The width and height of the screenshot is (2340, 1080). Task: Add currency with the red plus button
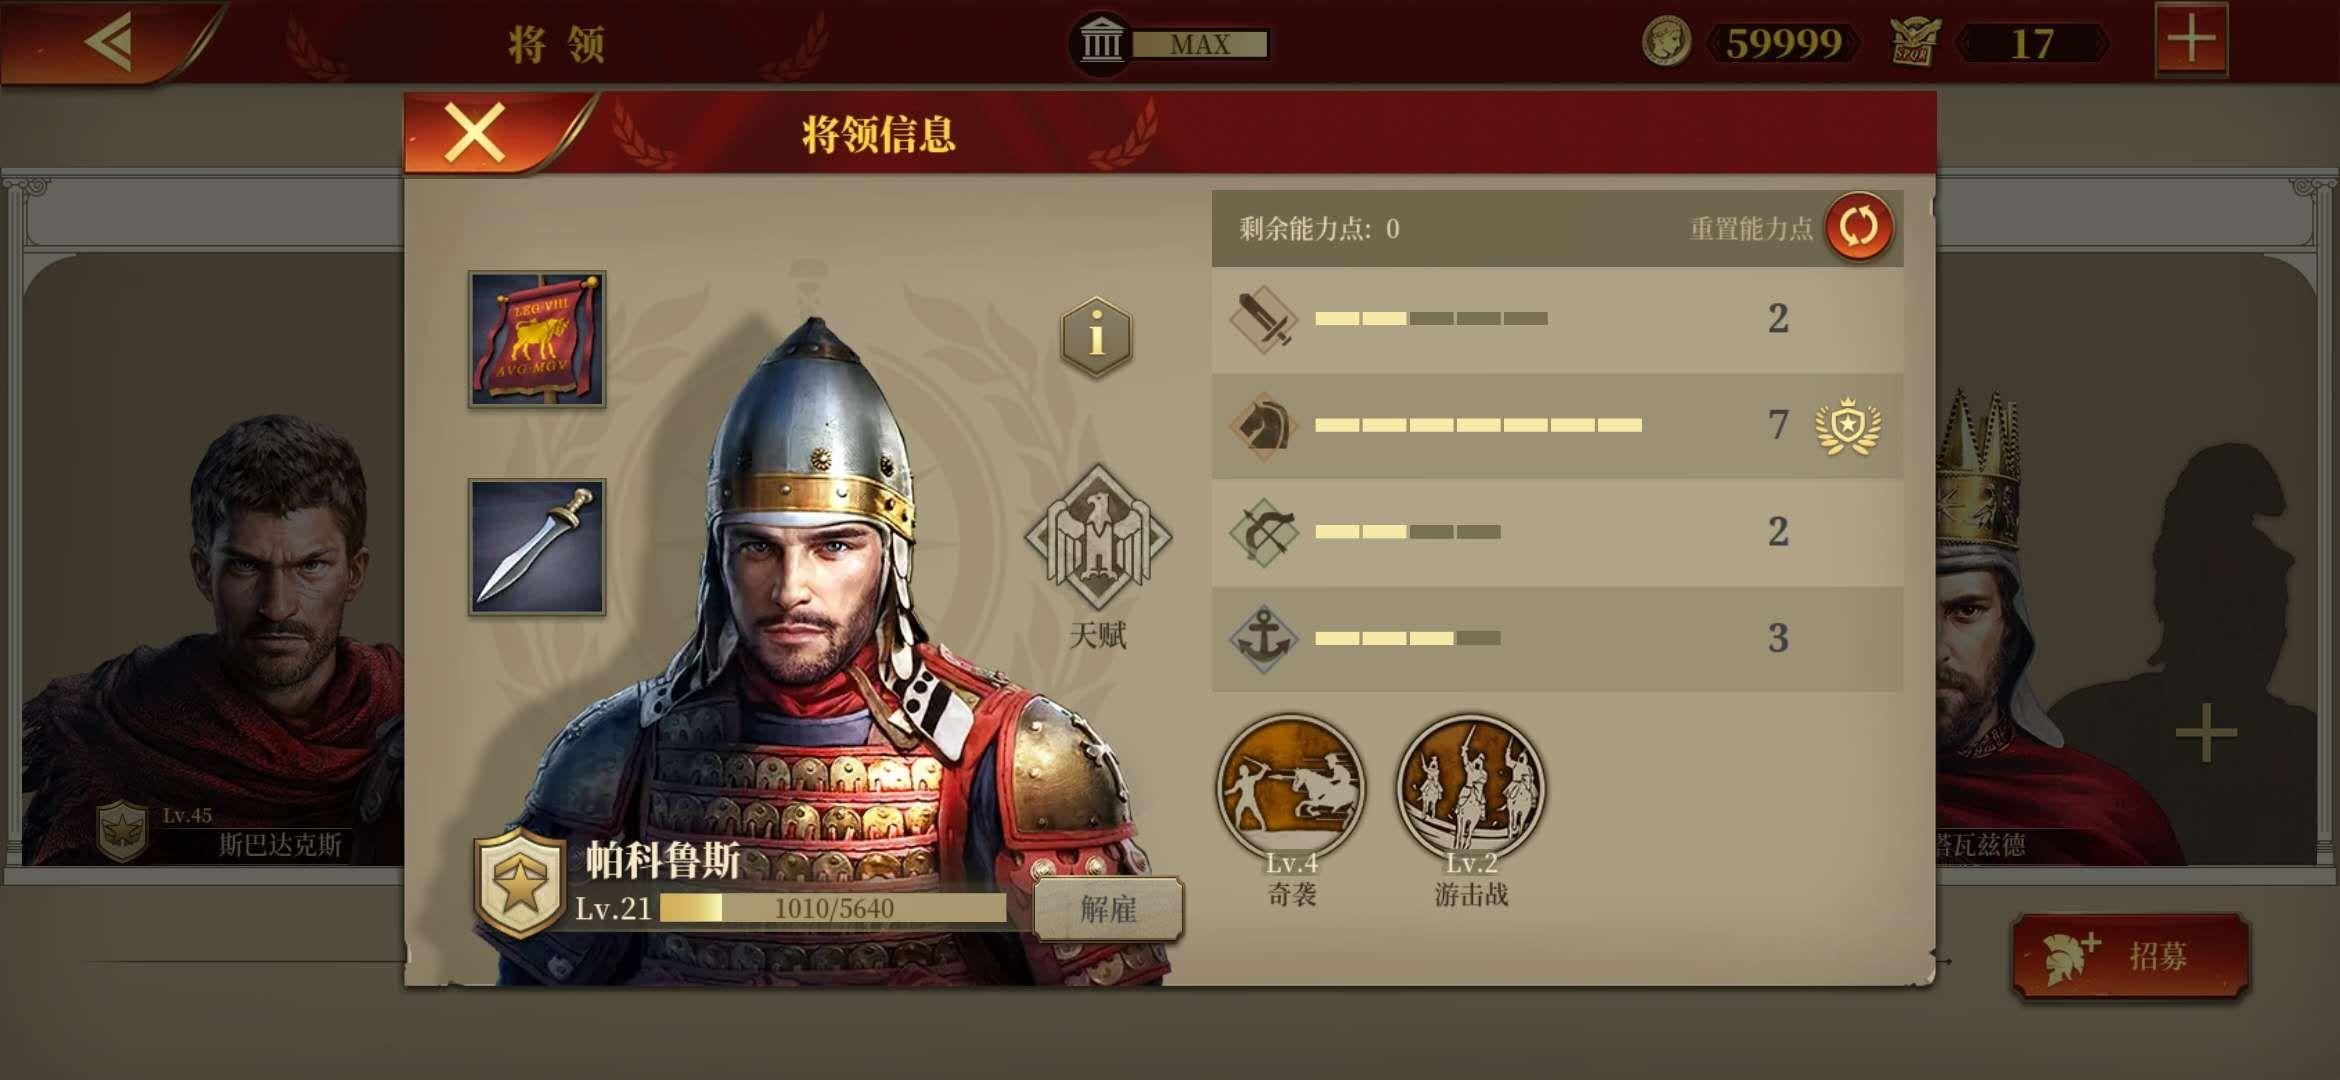[x=2191, y=40]
